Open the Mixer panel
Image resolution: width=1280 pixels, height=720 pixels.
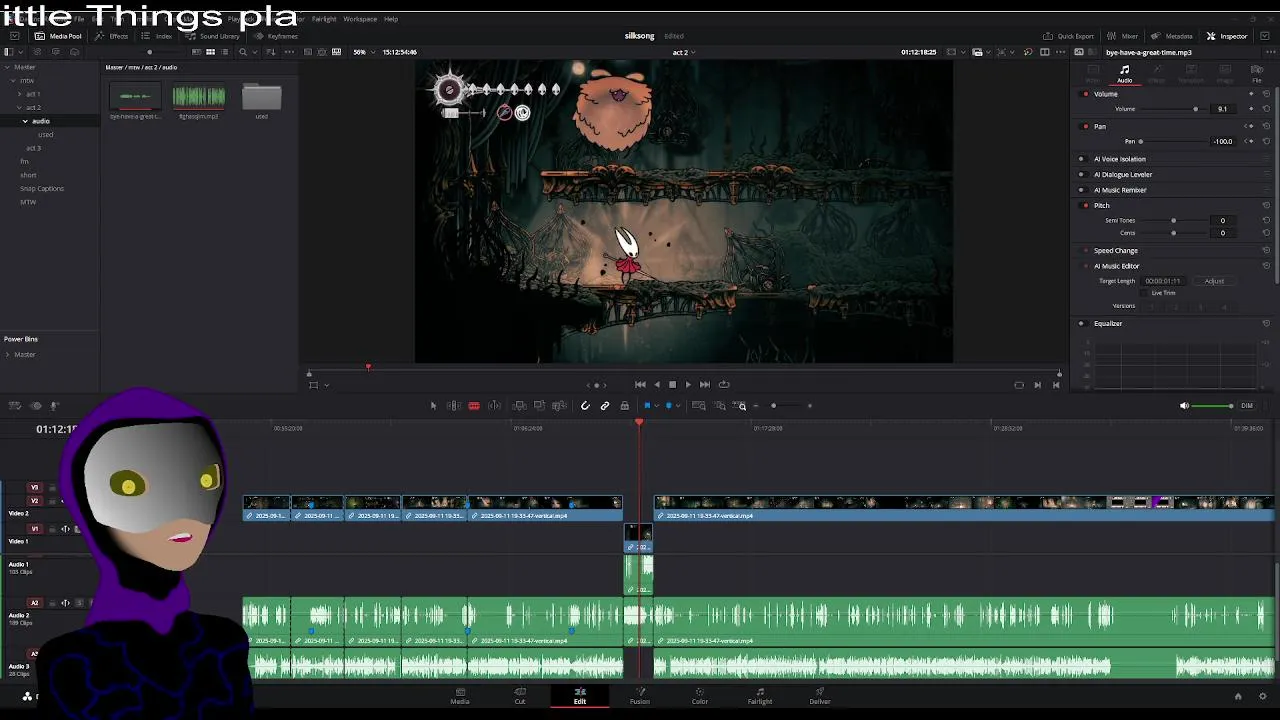(1123, 36)
